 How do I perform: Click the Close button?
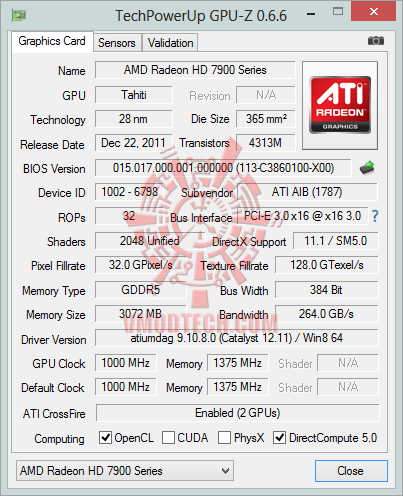pos(351,471)
